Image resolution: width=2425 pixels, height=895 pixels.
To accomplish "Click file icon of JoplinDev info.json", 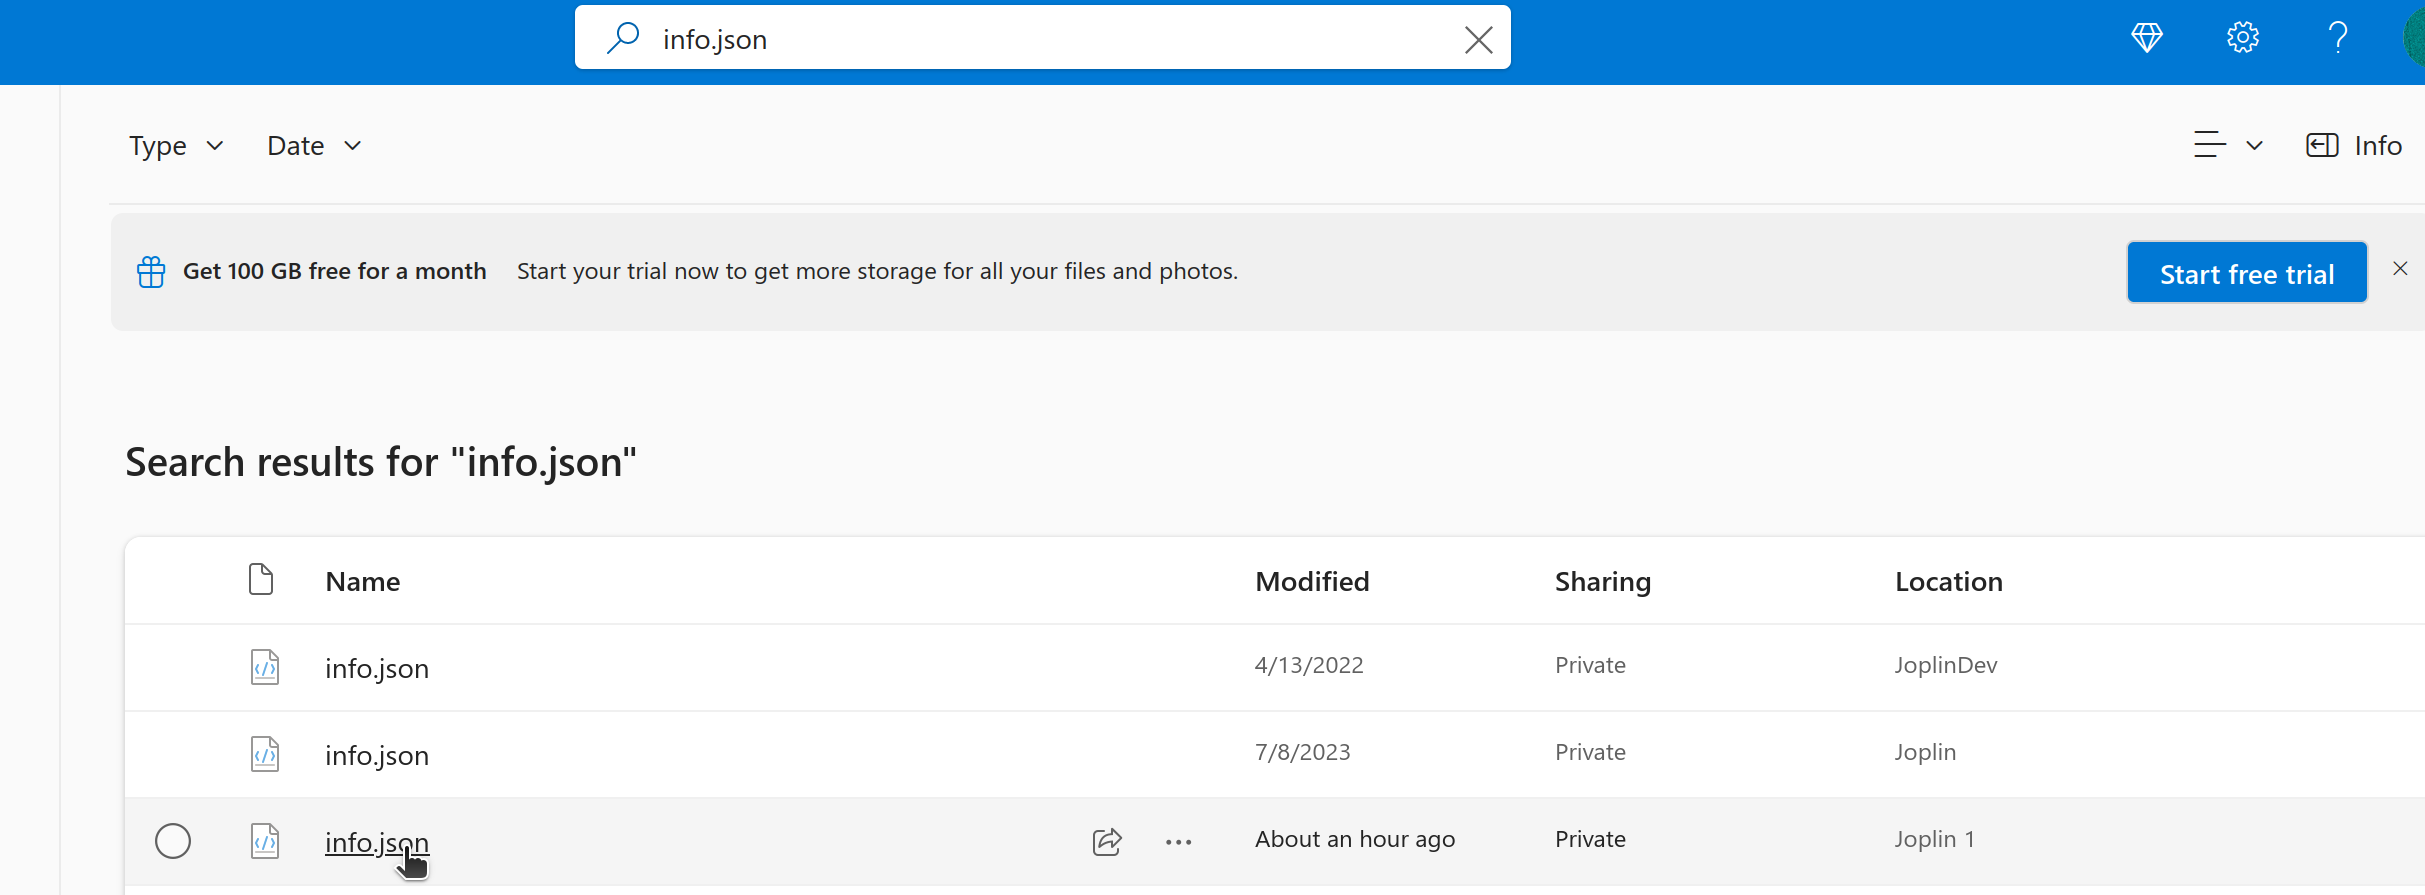I will pos(265,667).
